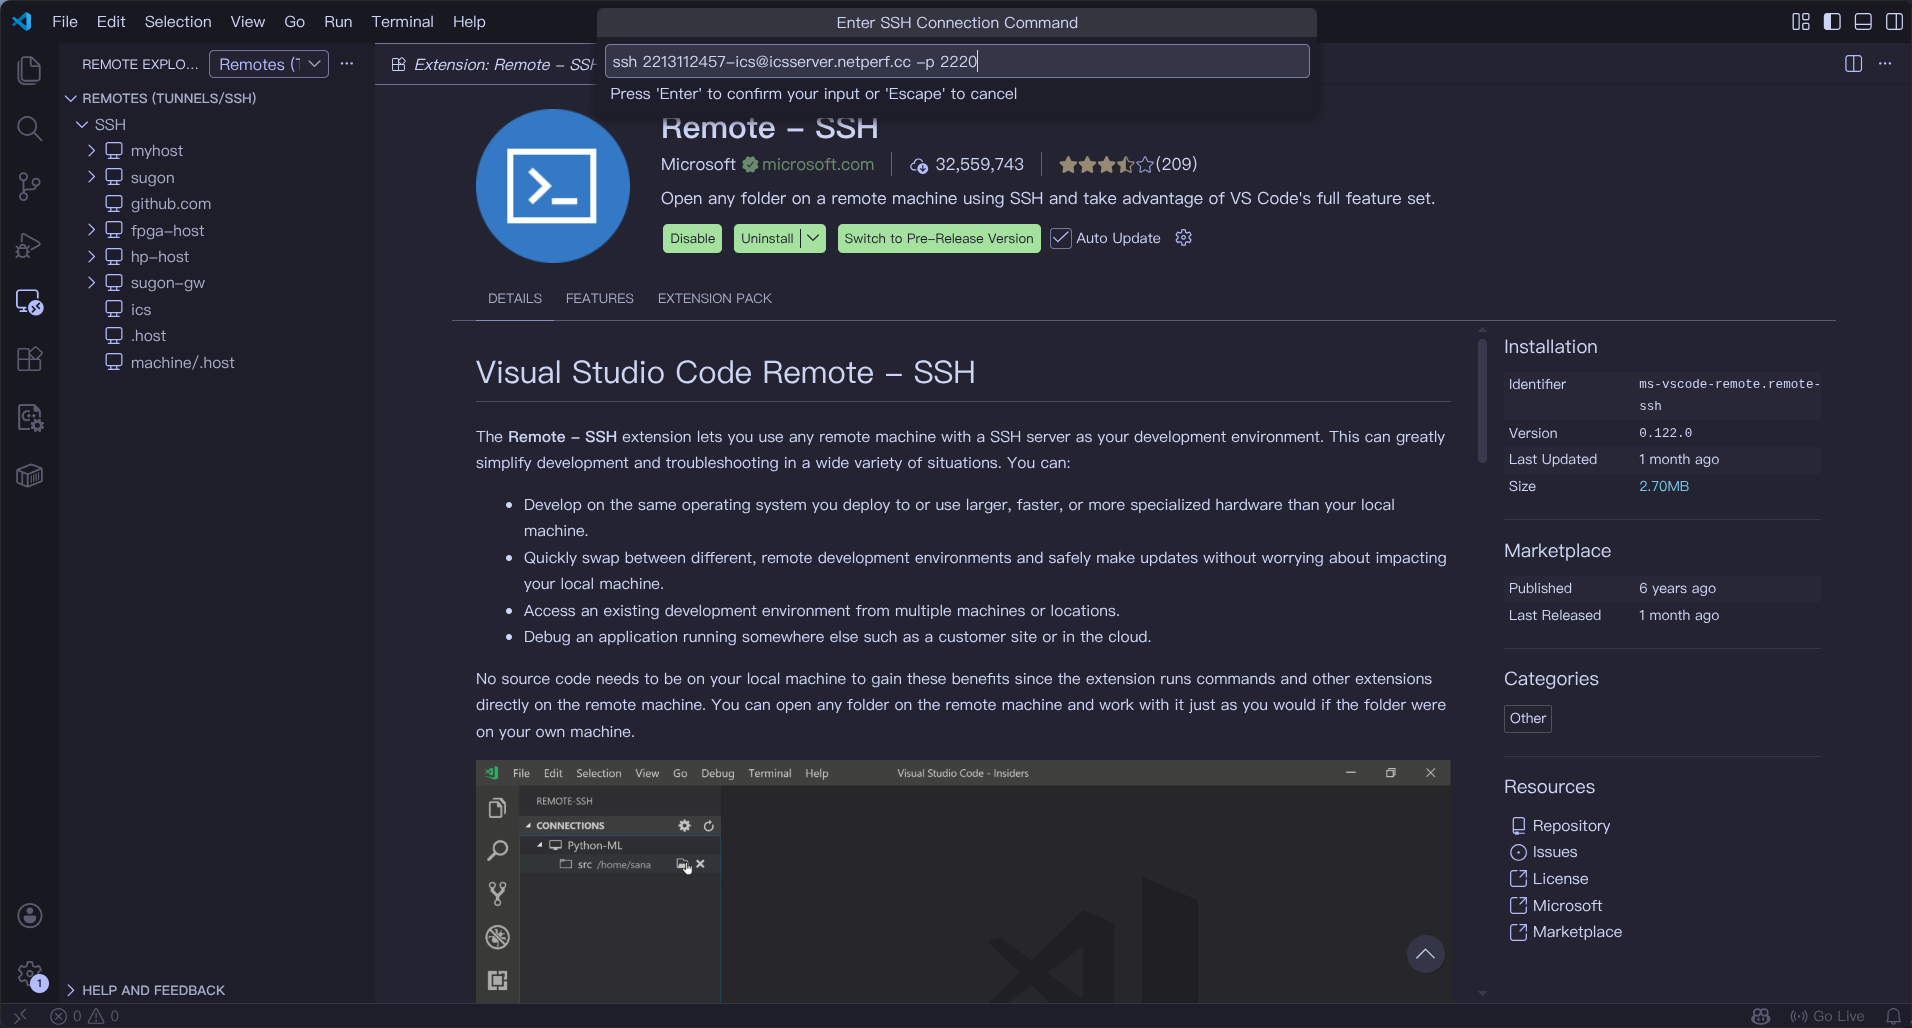Expand the myhost SSH entry

(92, 151)
